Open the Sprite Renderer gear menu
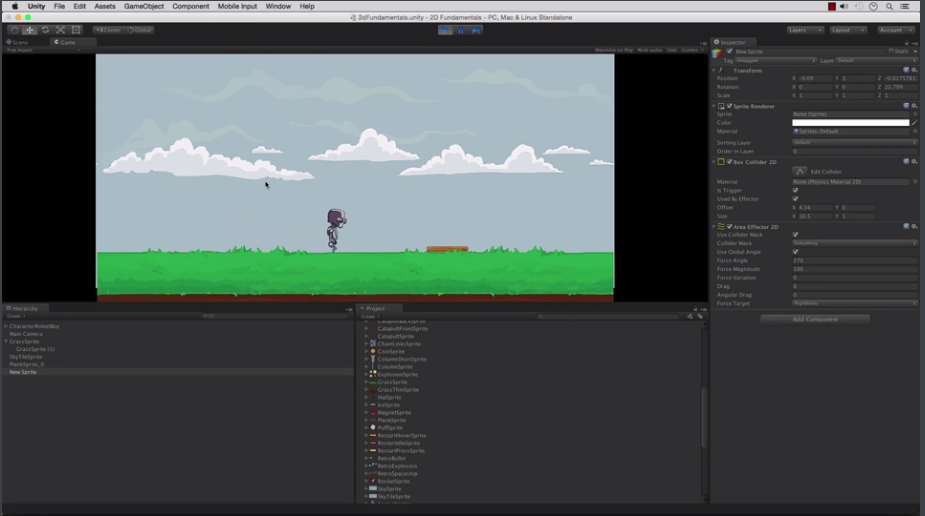 pyautogui.click(x=914, y=106)
